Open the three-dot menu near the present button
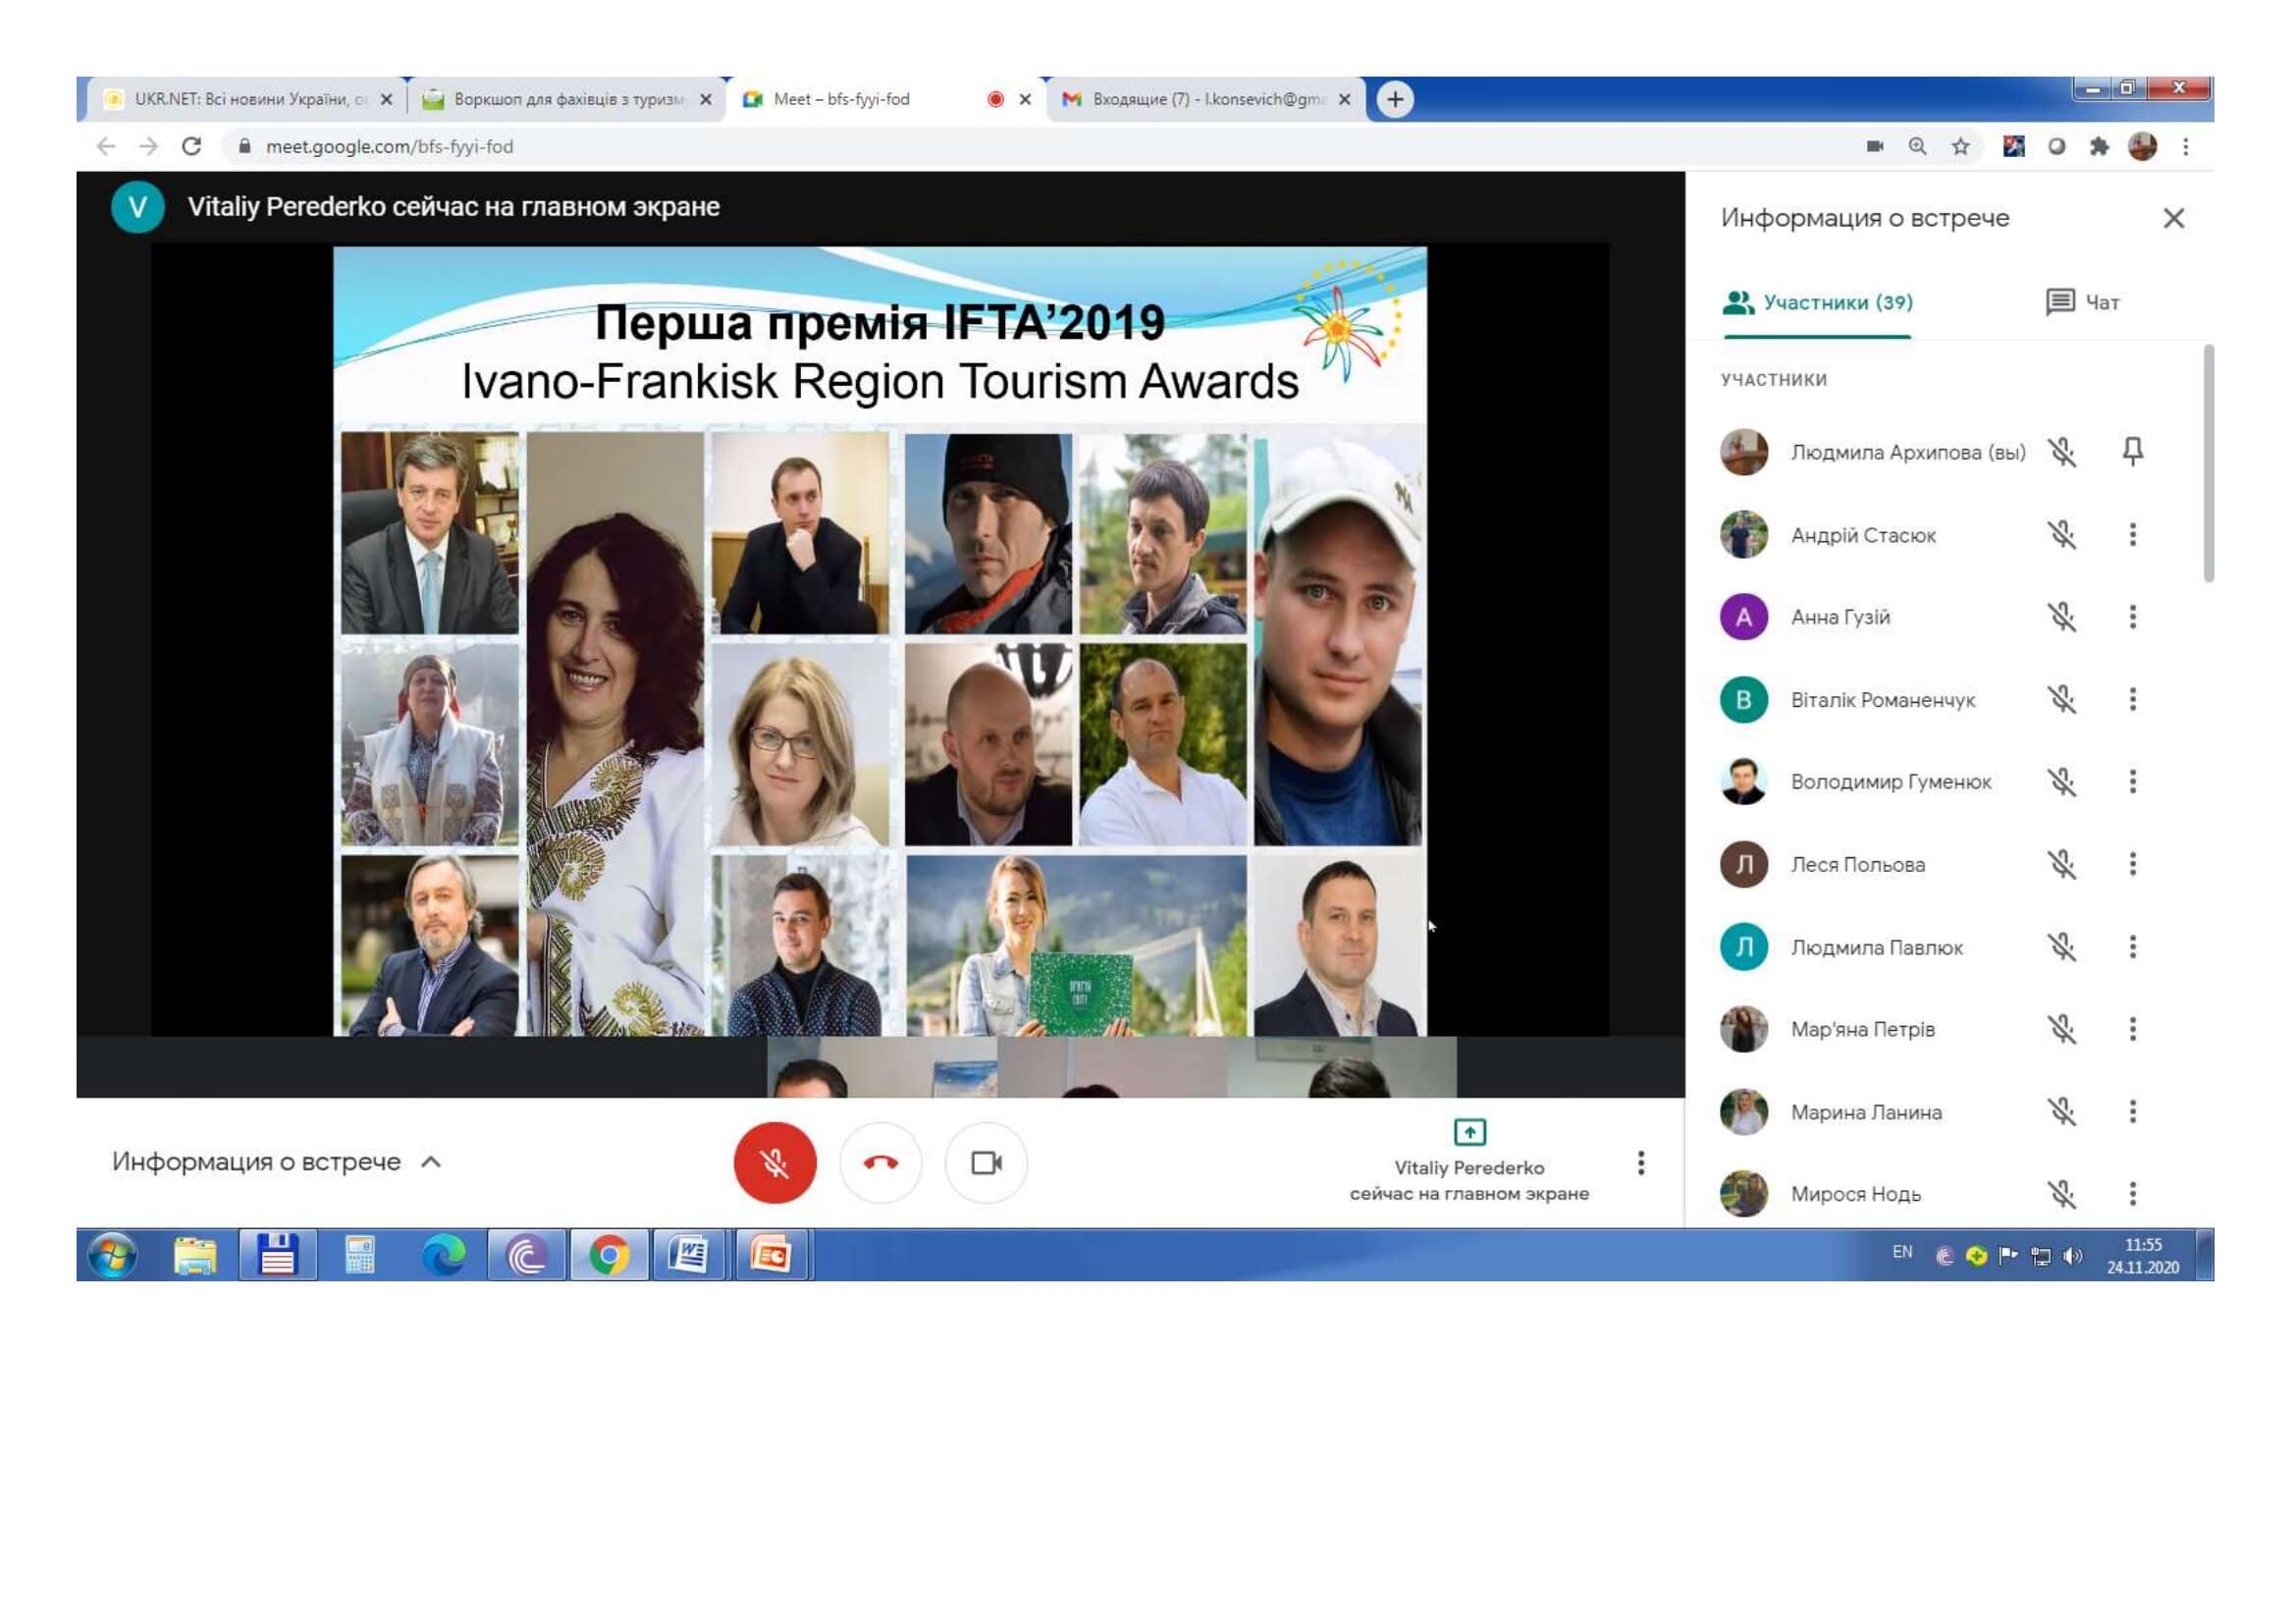Viewport: 2296px width, 1624px height. click(1640, 1163)
